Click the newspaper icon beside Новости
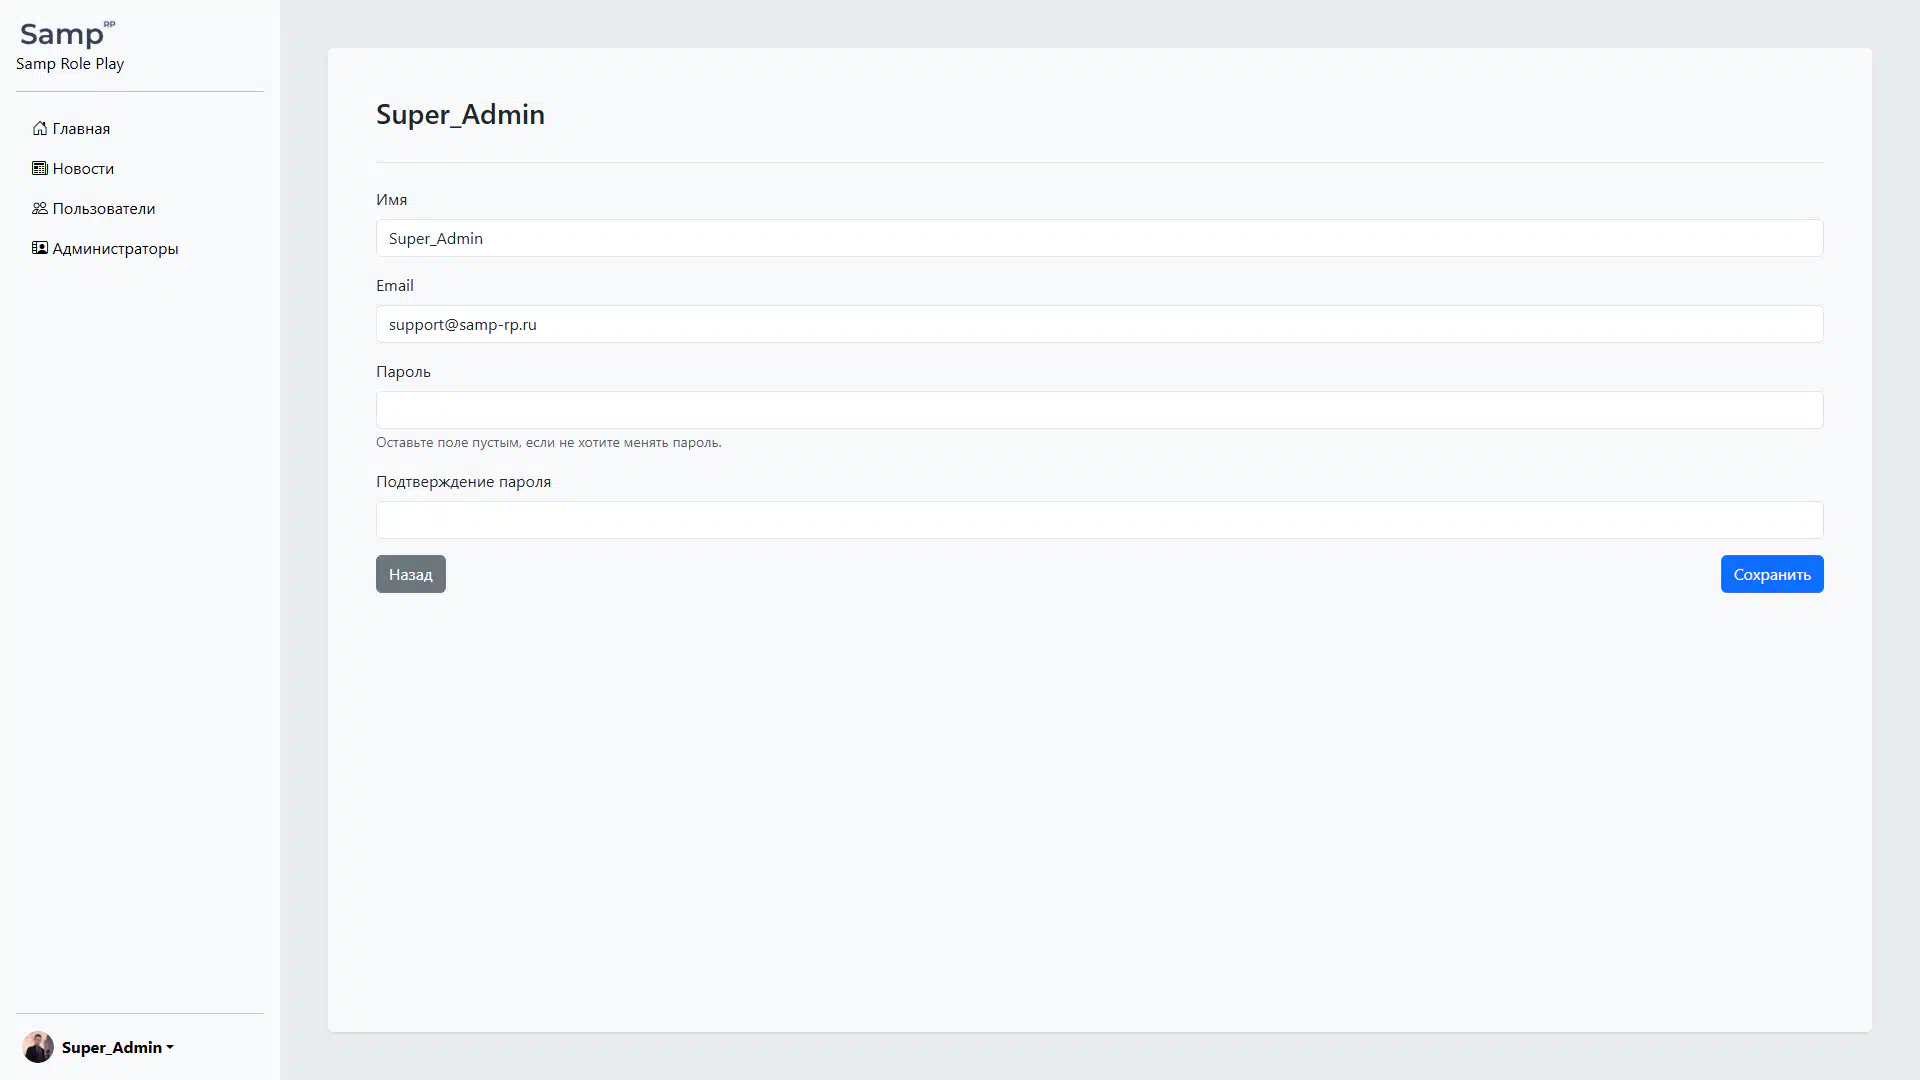The image size is (1920, 1080). pos(40,168)
